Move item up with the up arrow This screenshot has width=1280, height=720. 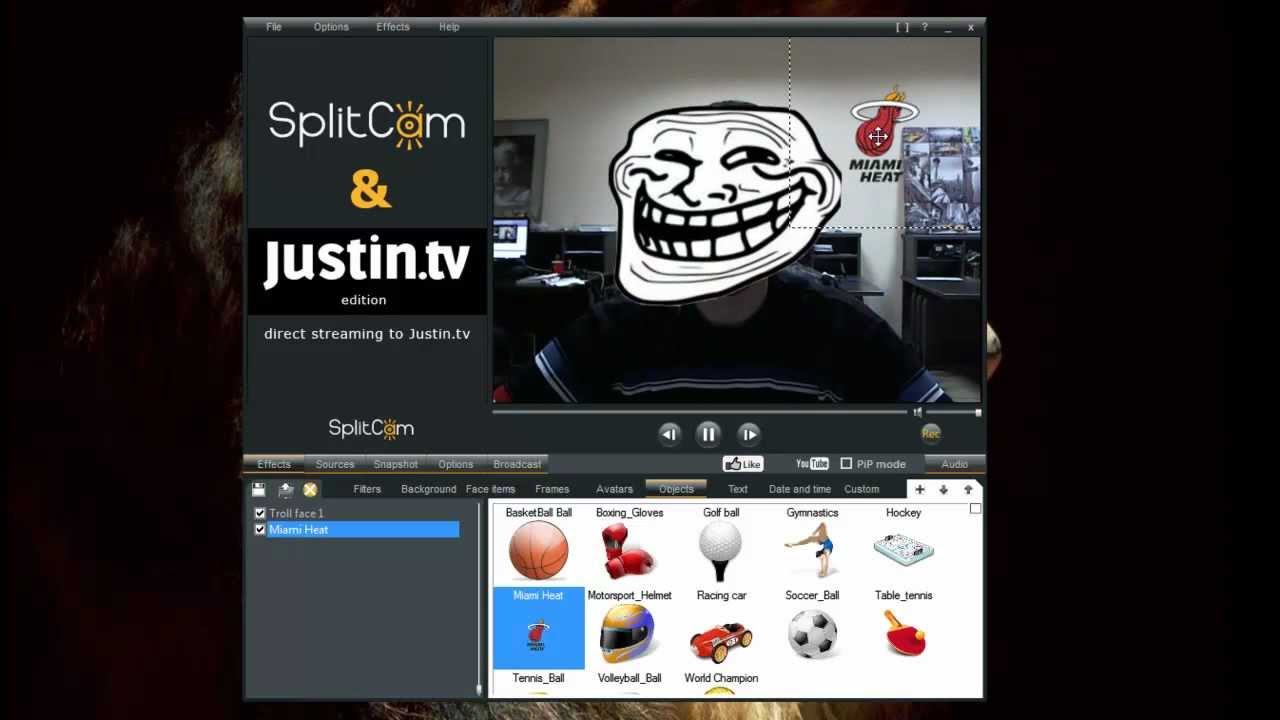tap(968, 490)
